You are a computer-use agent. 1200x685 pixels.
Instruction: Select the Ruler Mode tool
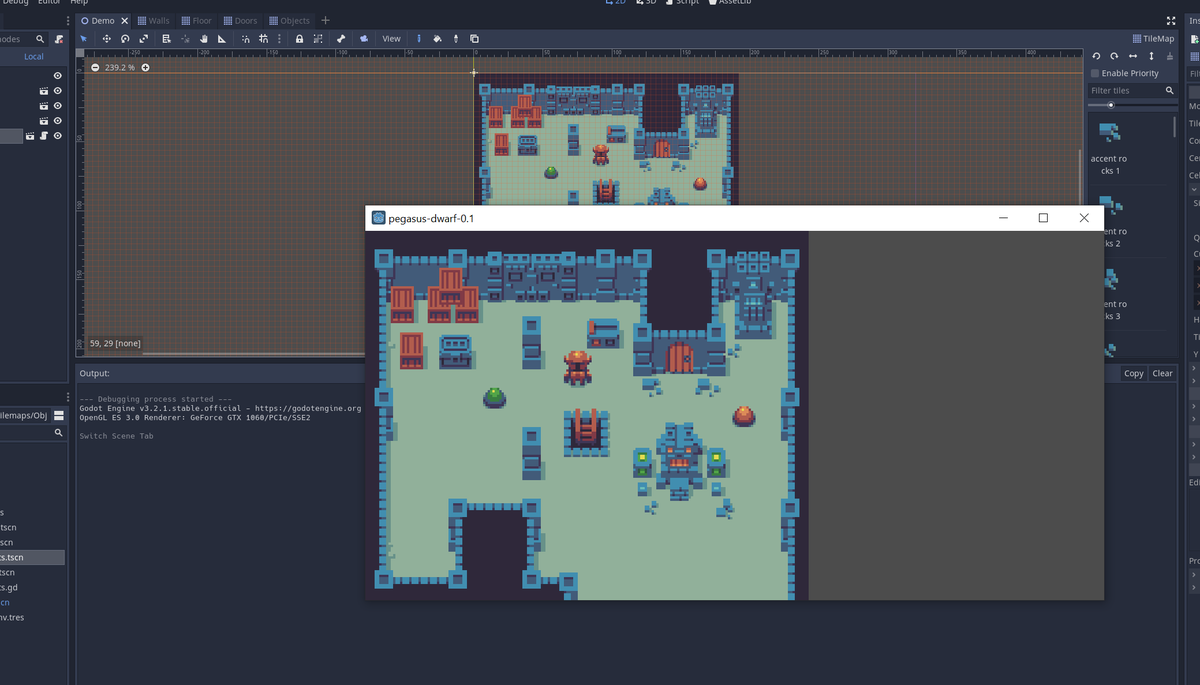[x=221, y=39]
